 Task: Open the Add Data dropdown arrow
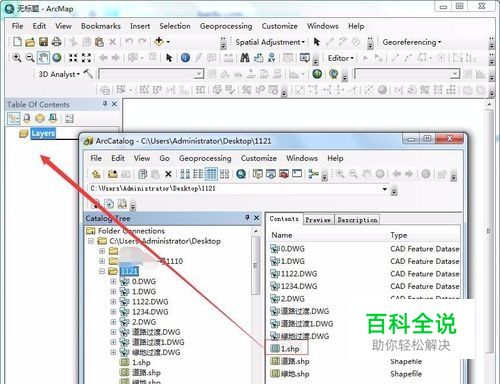168,42
